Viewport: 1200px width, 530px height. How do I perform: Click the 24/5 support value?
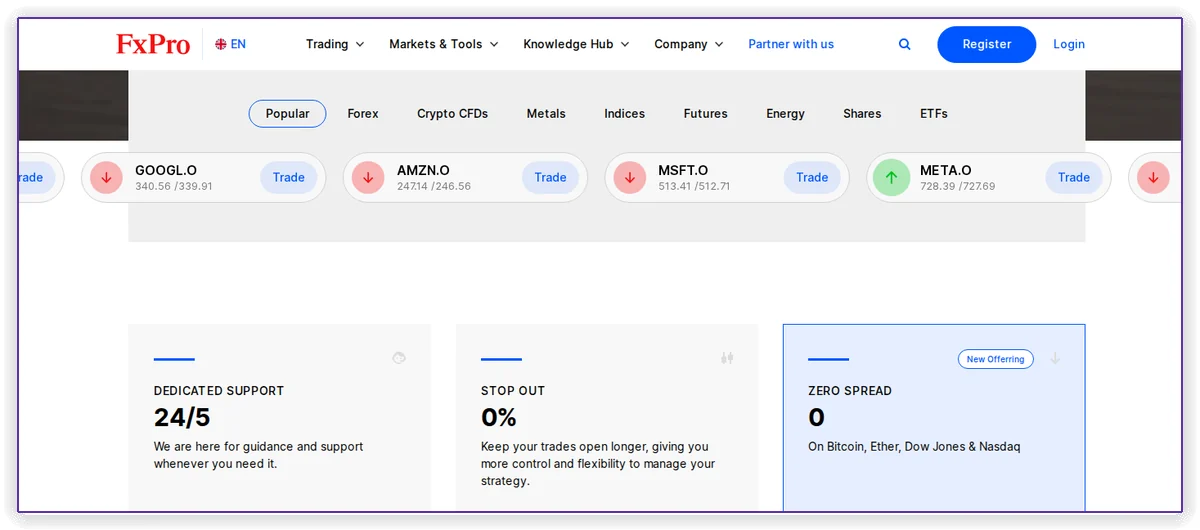click(182, 417)
